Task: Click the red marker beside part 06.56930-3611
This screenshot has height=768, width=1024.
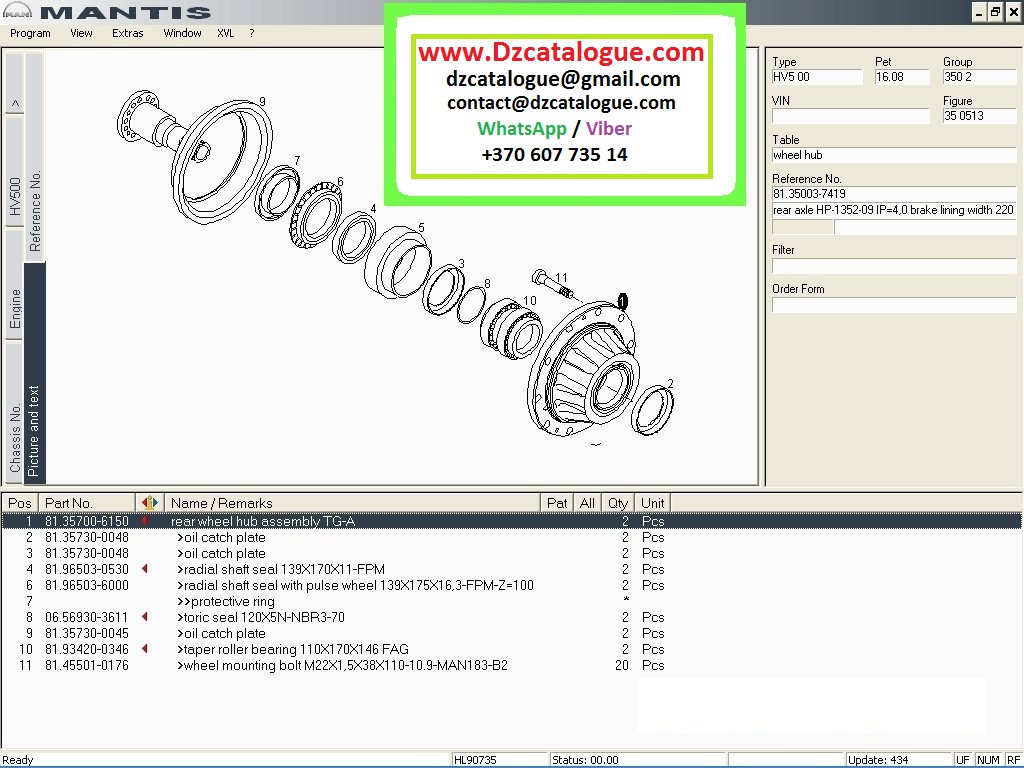Action: (x=145, y=617)
